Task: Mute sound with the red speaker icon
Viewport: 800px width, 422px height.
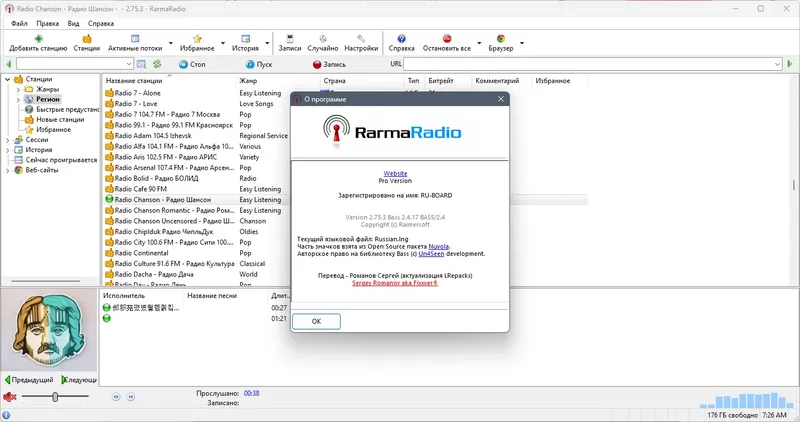Action: [x=9, y=396]
